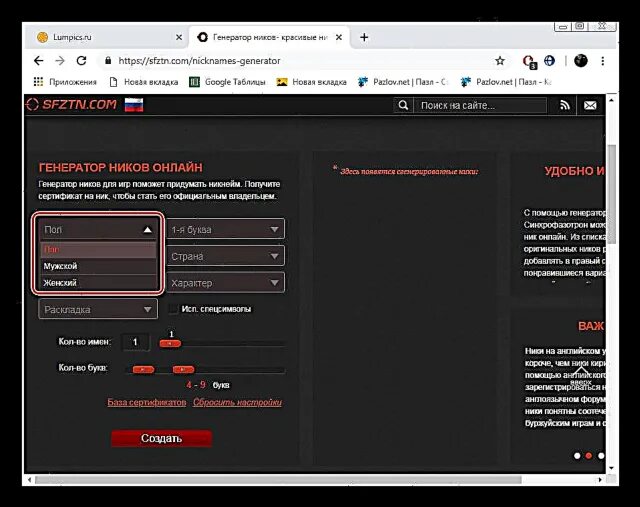Open the red extension icon with badge
Viewport: 640px width, 507px height.
[529, 61]
